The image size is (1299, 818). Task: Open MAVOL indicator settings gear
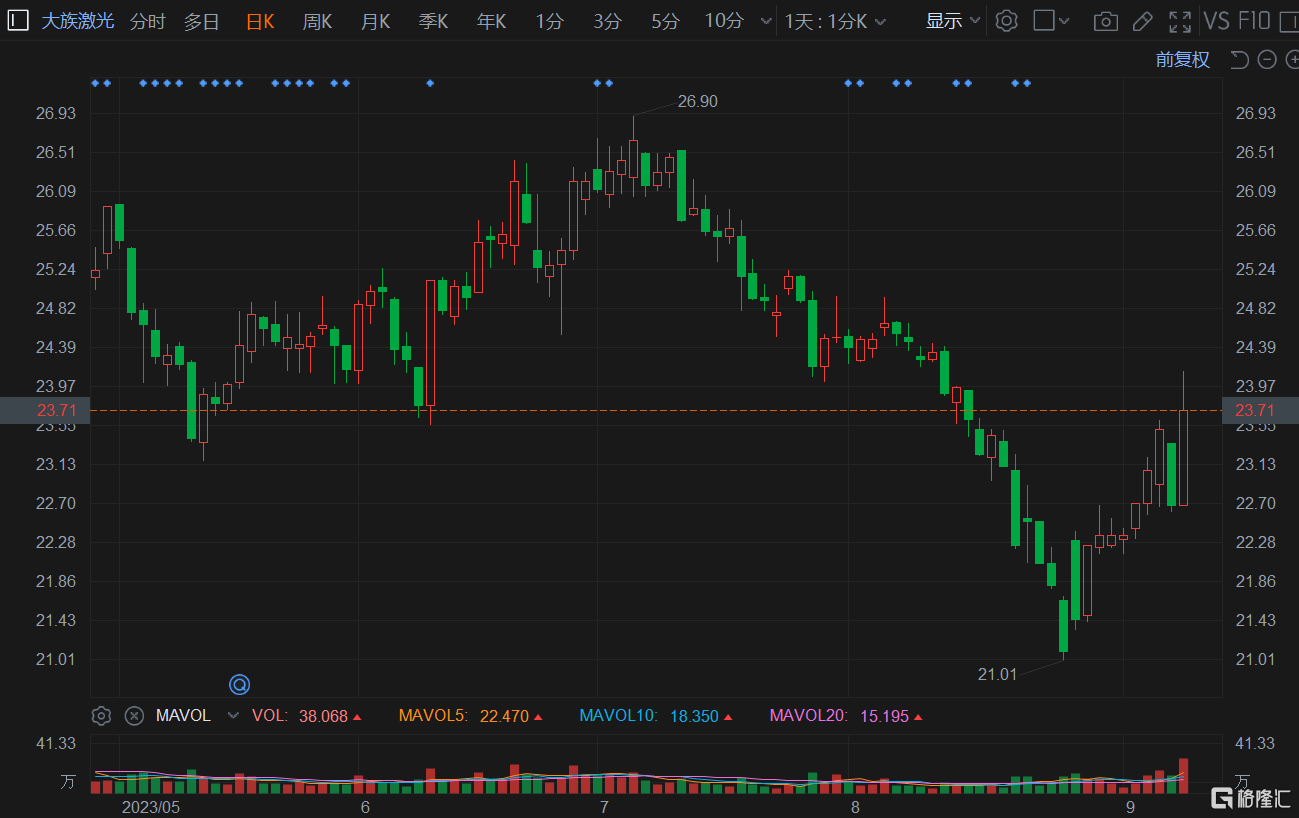pos(101,716)
